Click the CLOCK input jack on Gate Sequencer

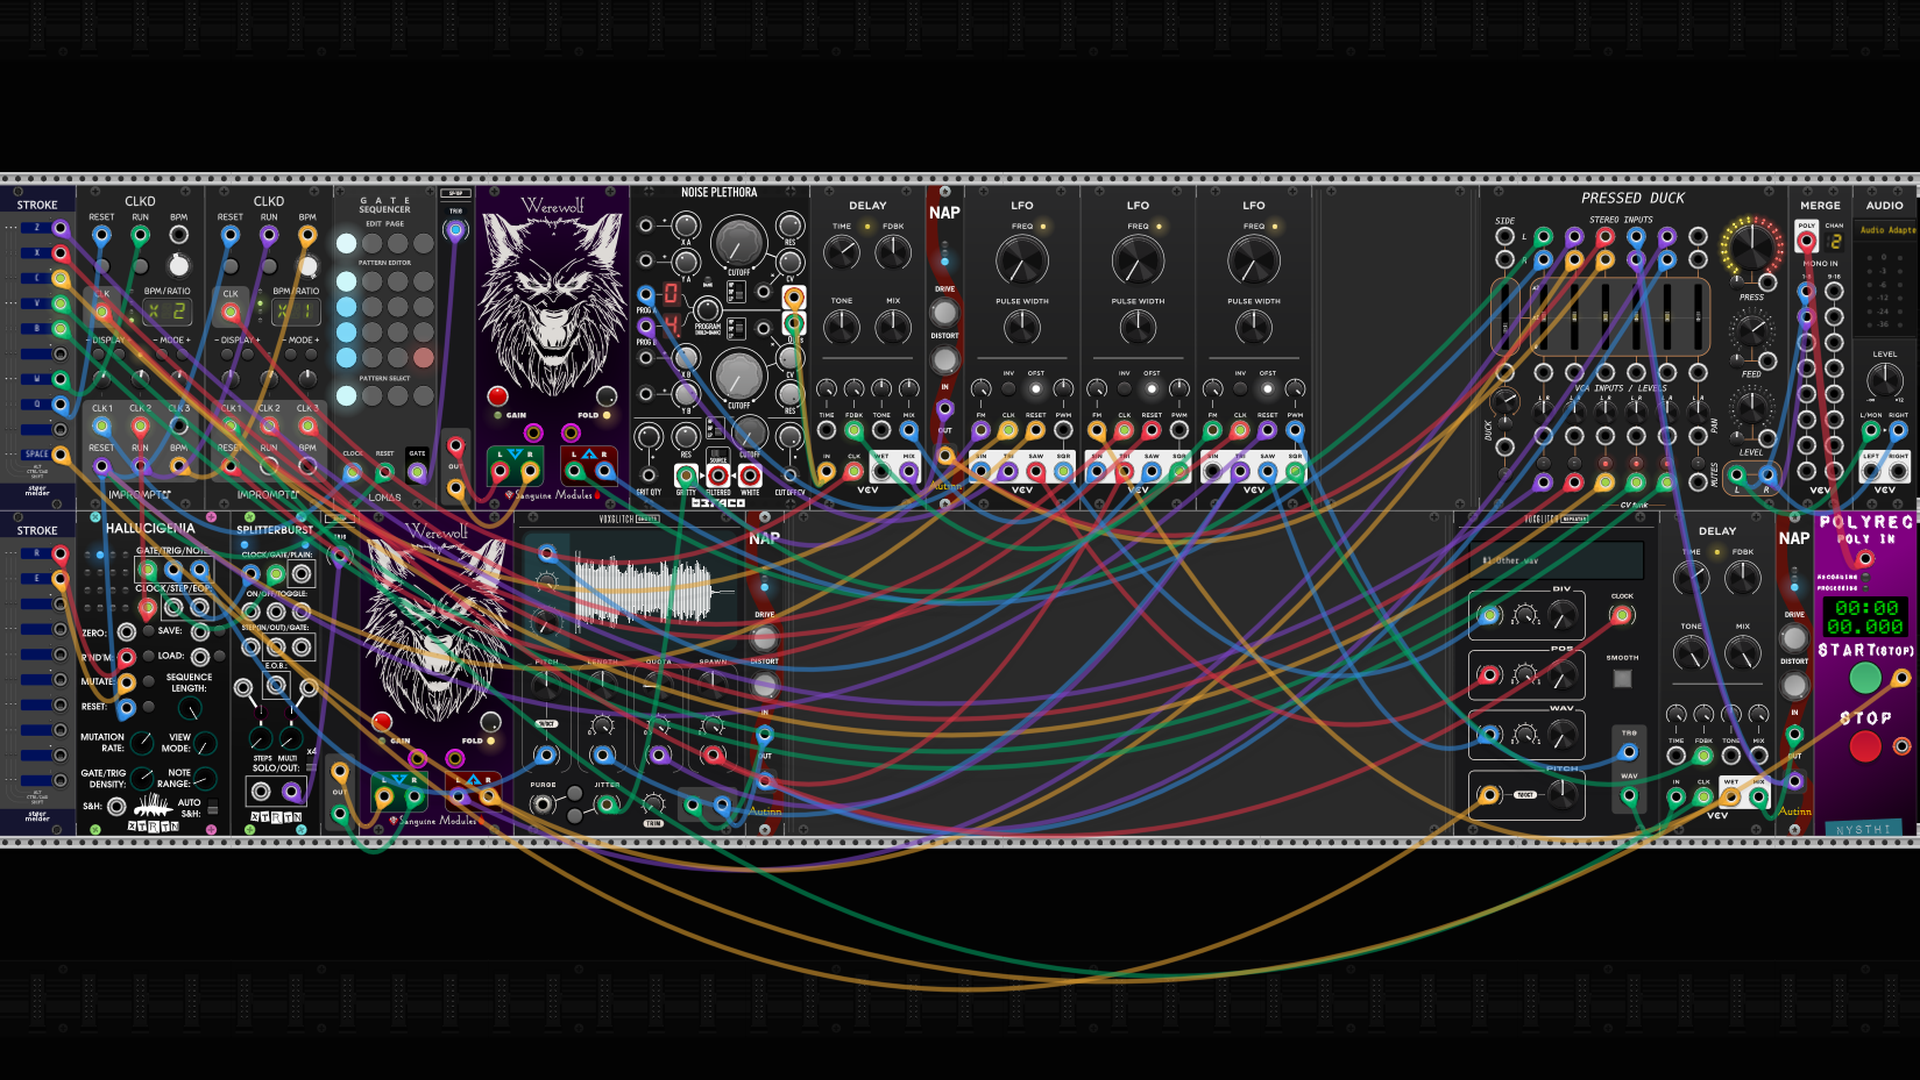pos(352,472)
